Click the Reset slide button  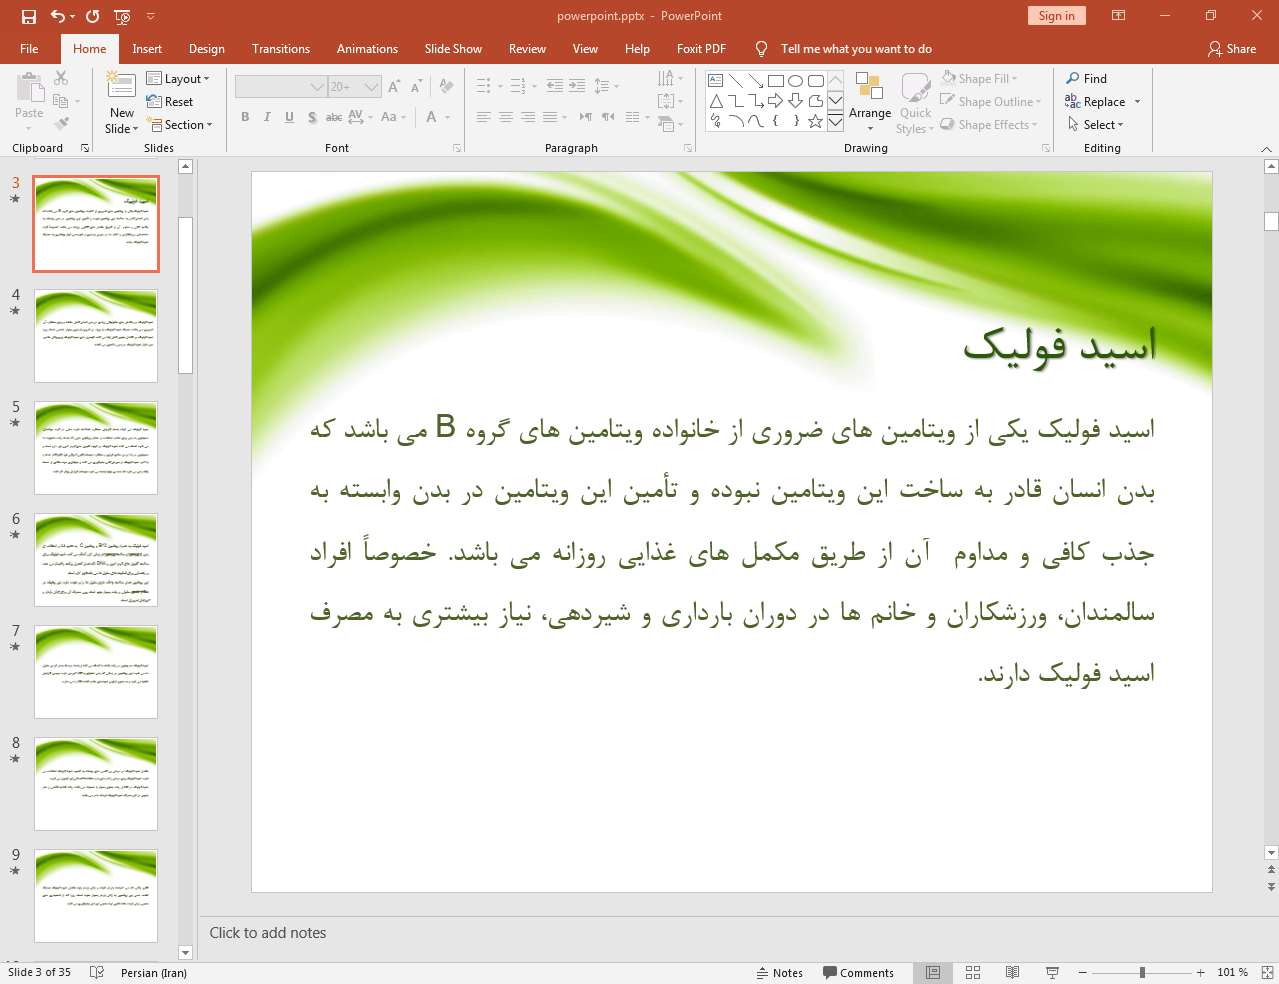click(x=170, y=102)
